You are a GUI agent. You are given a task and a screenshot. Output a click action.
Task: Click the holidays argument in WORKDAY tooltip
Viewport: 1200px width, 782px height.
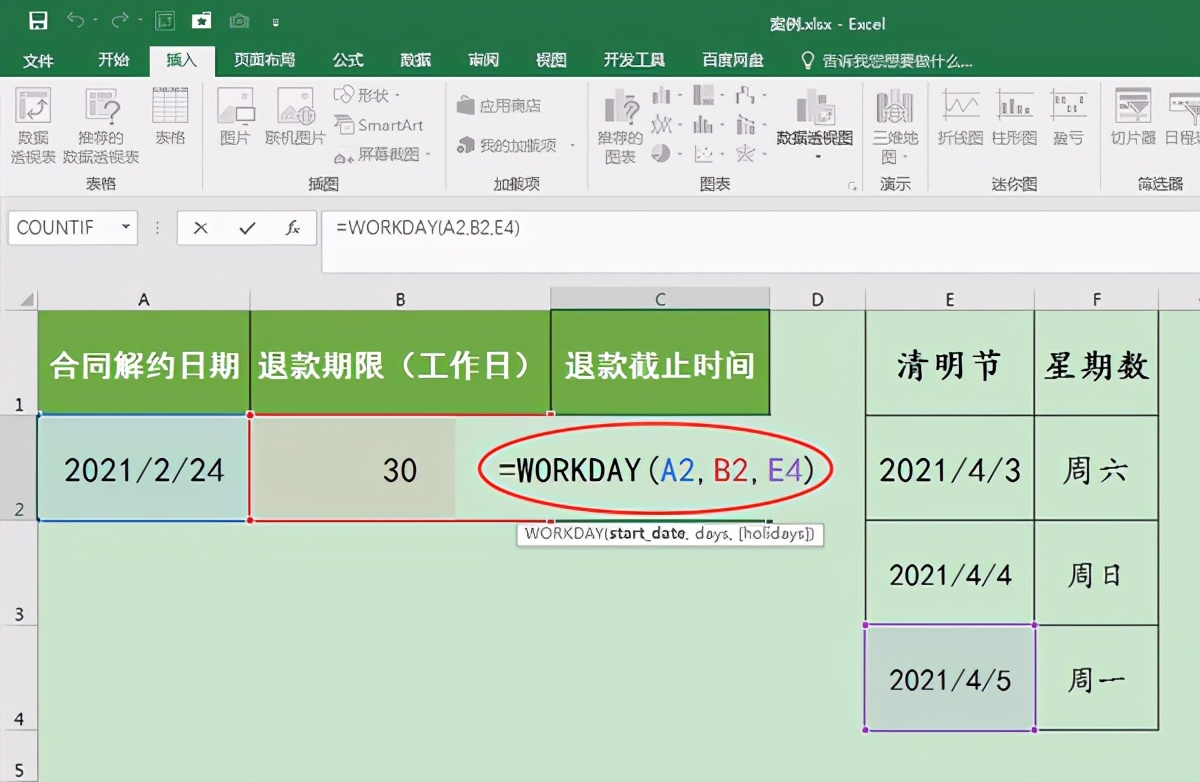click(775, 534)
